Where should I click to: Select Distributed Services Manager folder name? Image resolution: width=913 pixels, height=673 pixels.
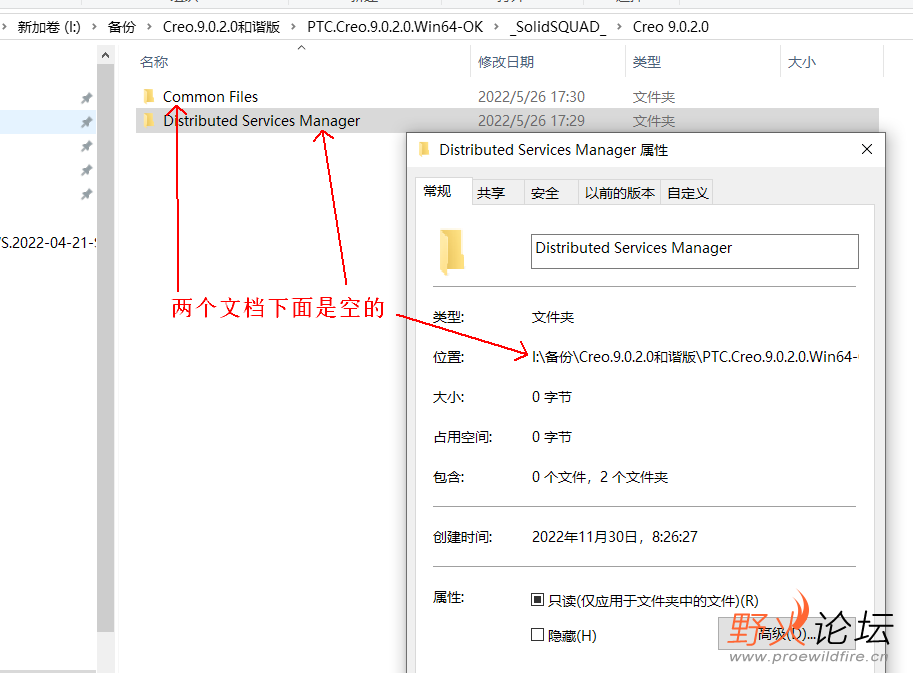click(261, 121)
